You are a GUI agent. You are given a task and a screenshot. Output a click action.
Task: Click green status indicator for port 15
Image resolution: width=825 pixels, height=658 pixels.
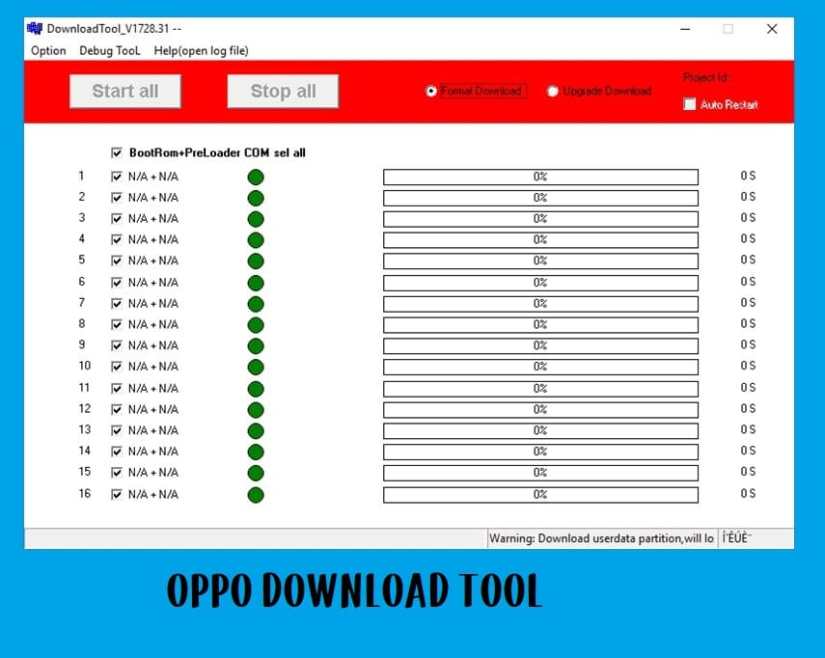point(256,473)
